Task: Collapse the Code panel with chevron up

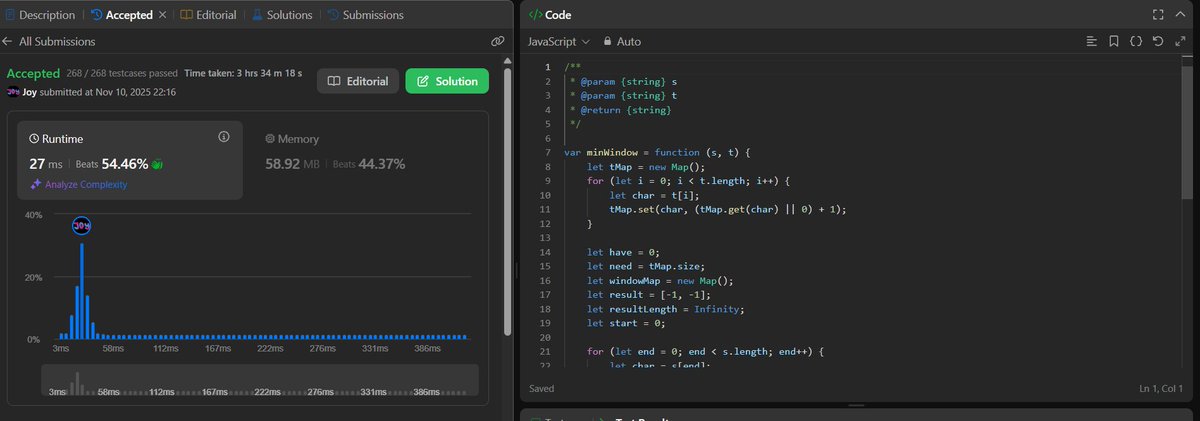Action: click(x=1181, y=15)
